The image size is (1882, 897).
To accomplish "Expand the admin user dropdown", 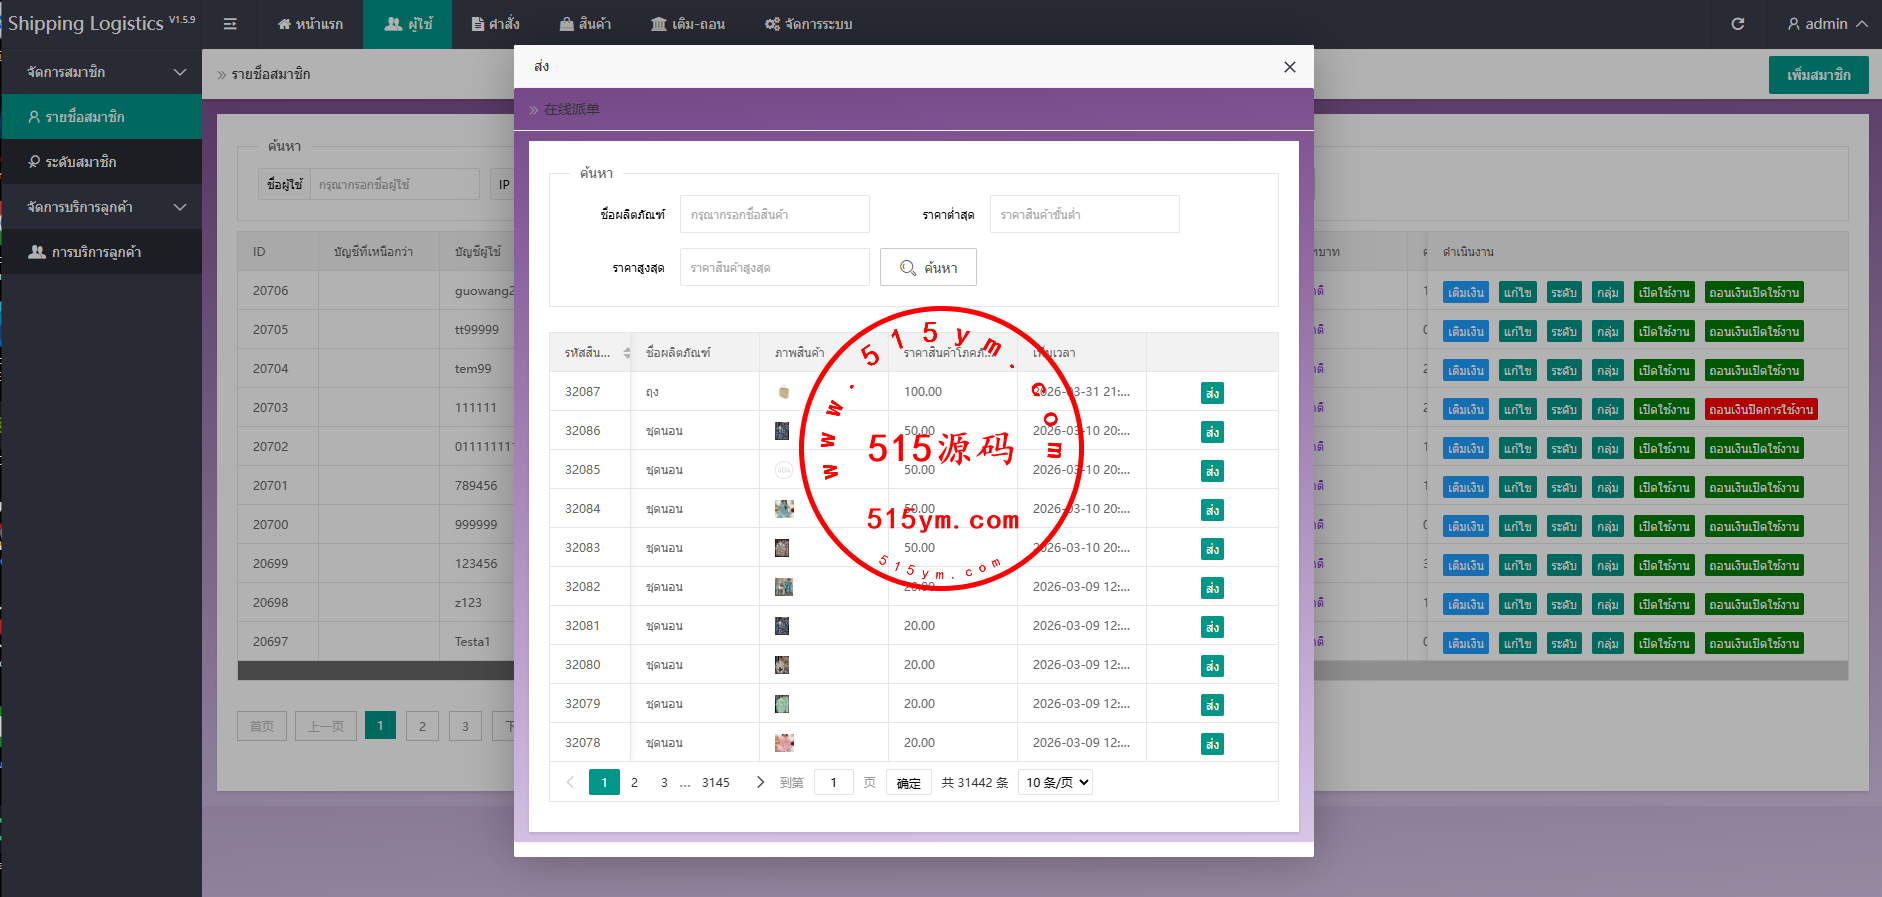I will point(1827,24).
